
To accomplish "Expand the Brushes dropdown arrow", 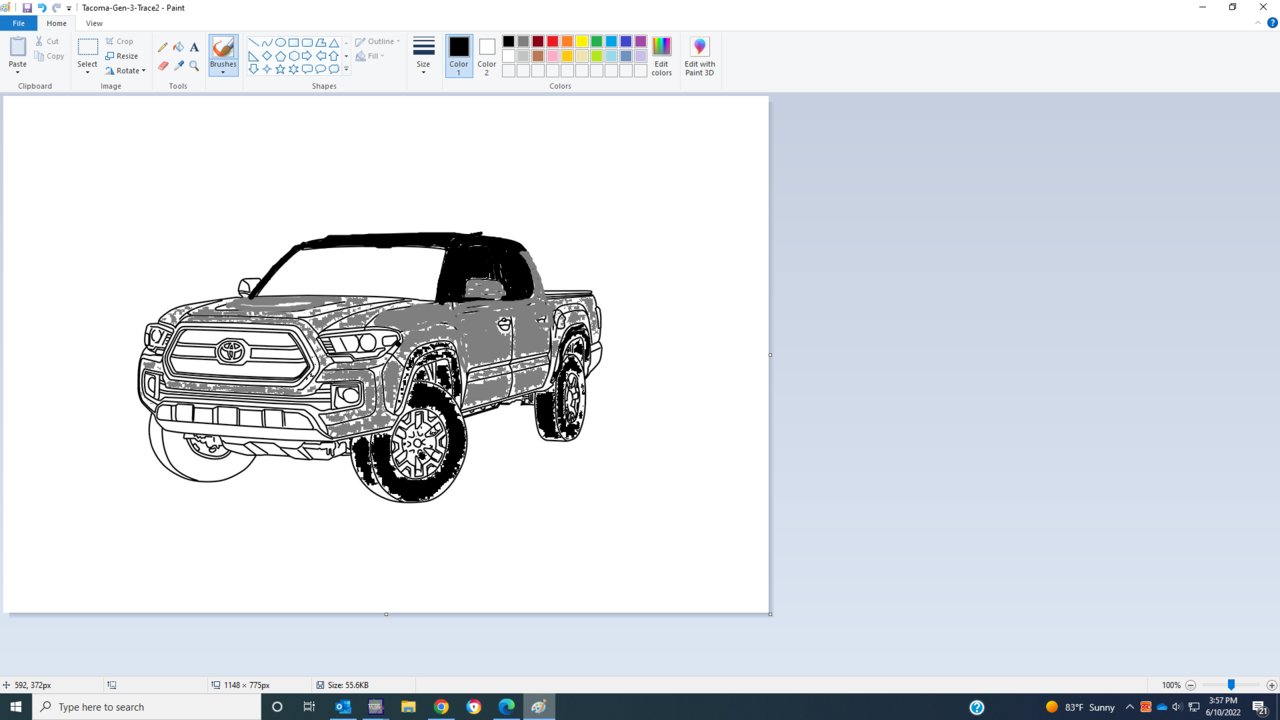I will click(x=223, y=71).
